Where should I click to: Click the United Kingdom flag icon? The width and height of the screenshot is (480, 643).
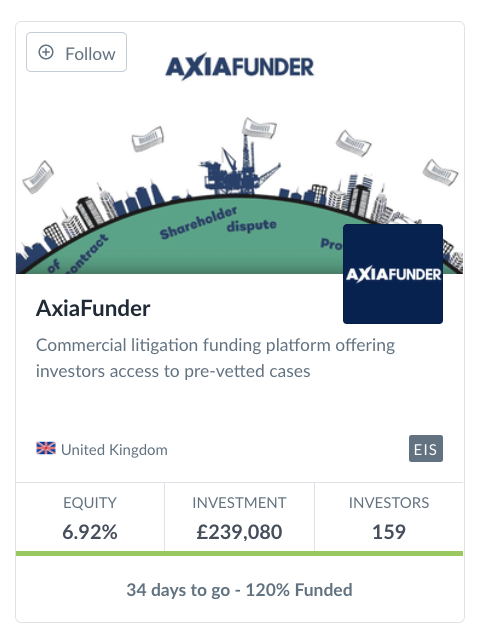tap(46, 448)
